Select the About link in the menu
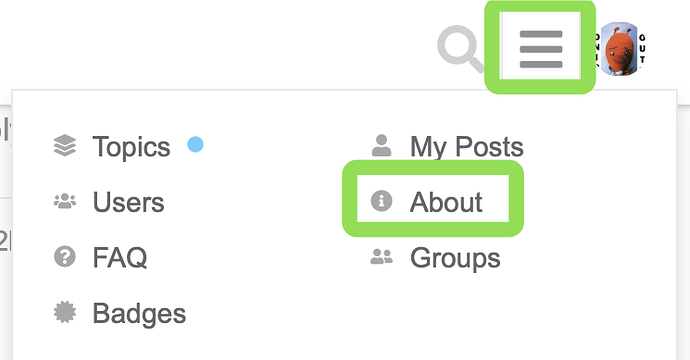Image resolution: width=690 pixels, height=360 pixels. pos(446,202)
